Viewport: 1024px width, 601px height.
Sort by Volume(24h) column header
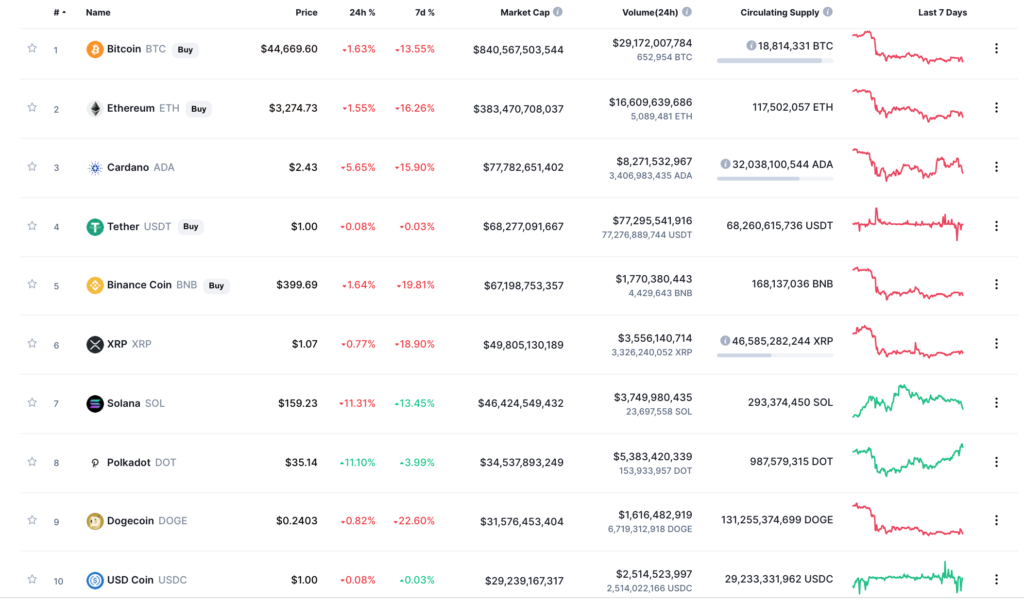pos(650,12)
